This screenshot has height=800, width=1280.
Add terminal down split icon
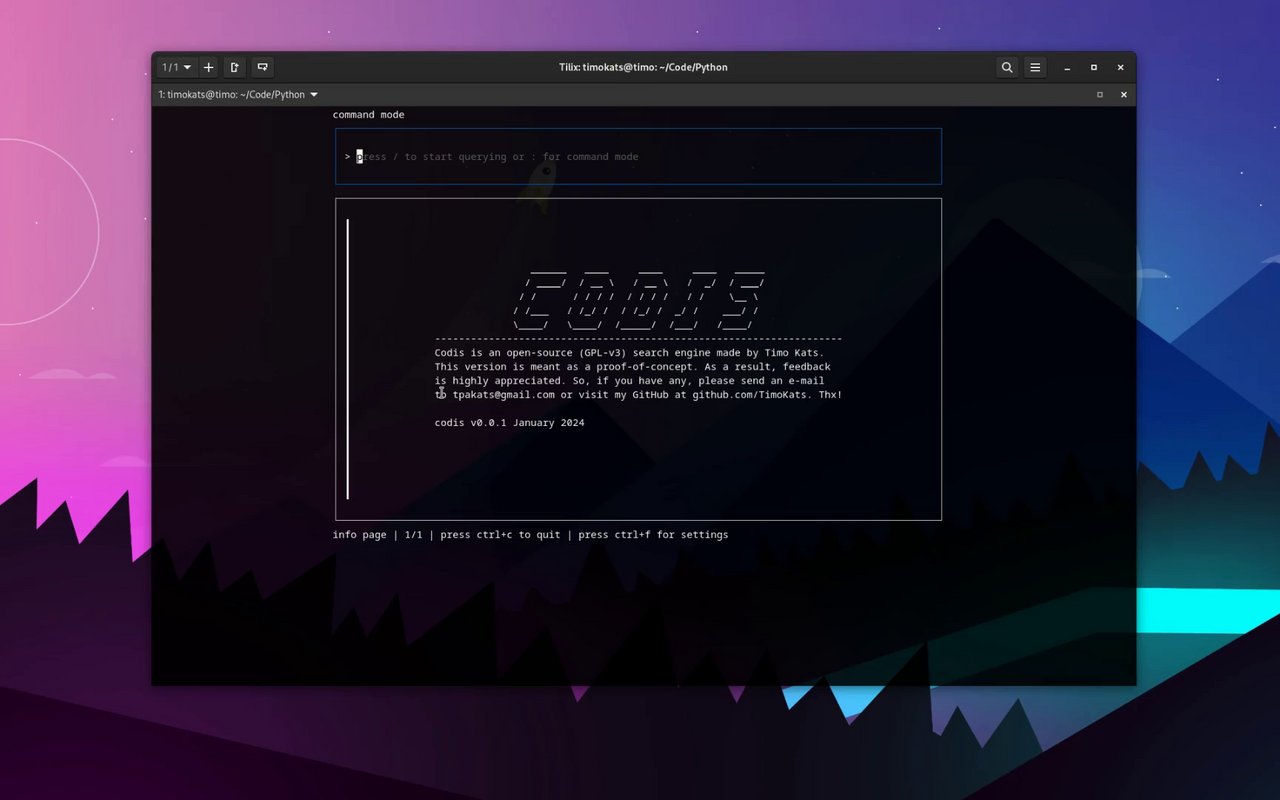262,67
